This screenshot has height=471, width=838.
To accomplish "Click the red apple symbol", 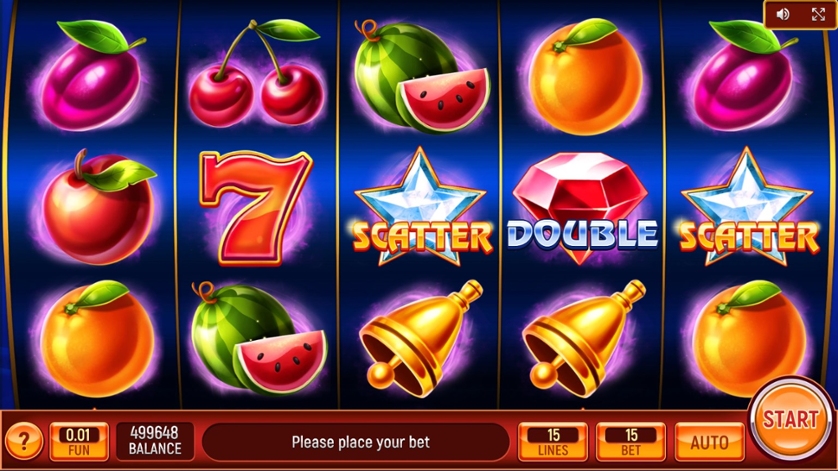I will (x=97, y=207).
